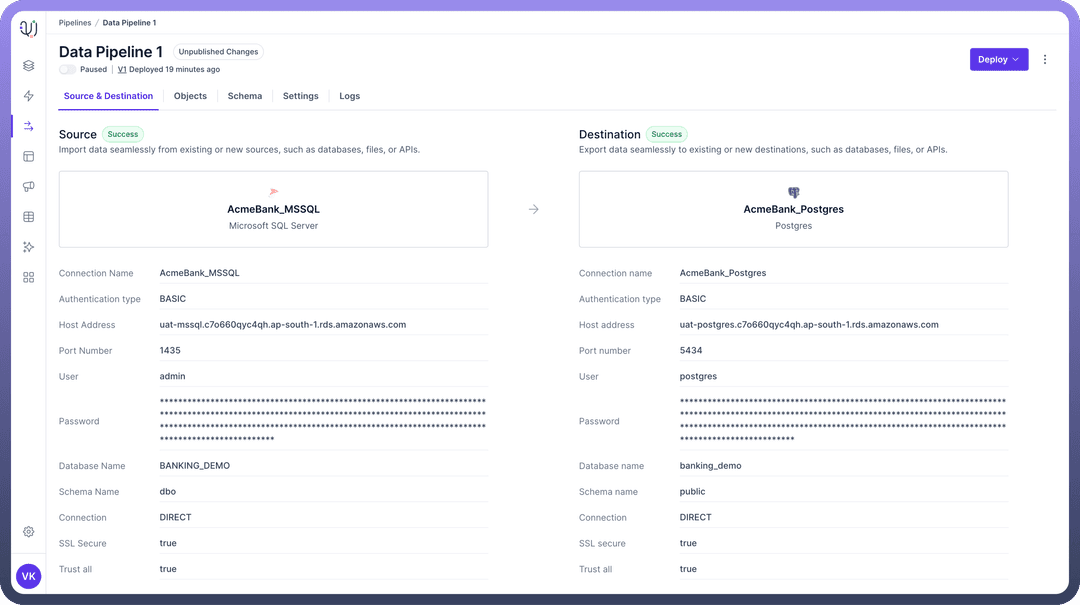1080x605 pixels.
Task: Open the settings gear in sidebar
Action: (x=29, y=532)
